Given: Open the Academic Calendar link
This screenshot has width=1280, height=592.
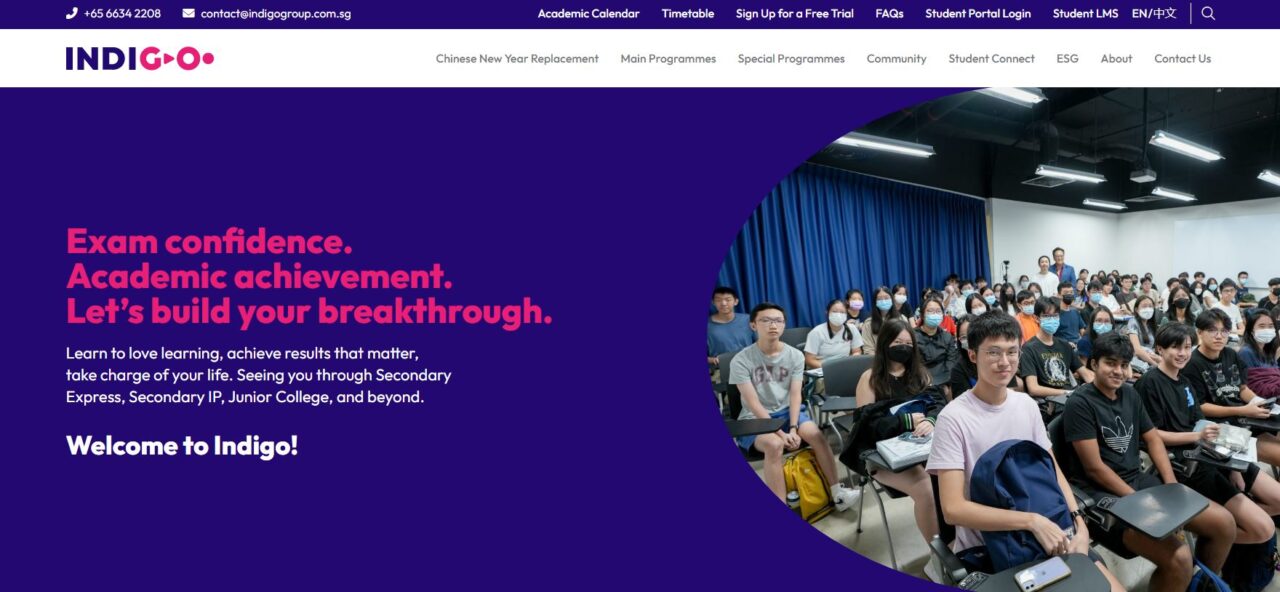Looking at the screenshot, I should (x=588, y=14).
